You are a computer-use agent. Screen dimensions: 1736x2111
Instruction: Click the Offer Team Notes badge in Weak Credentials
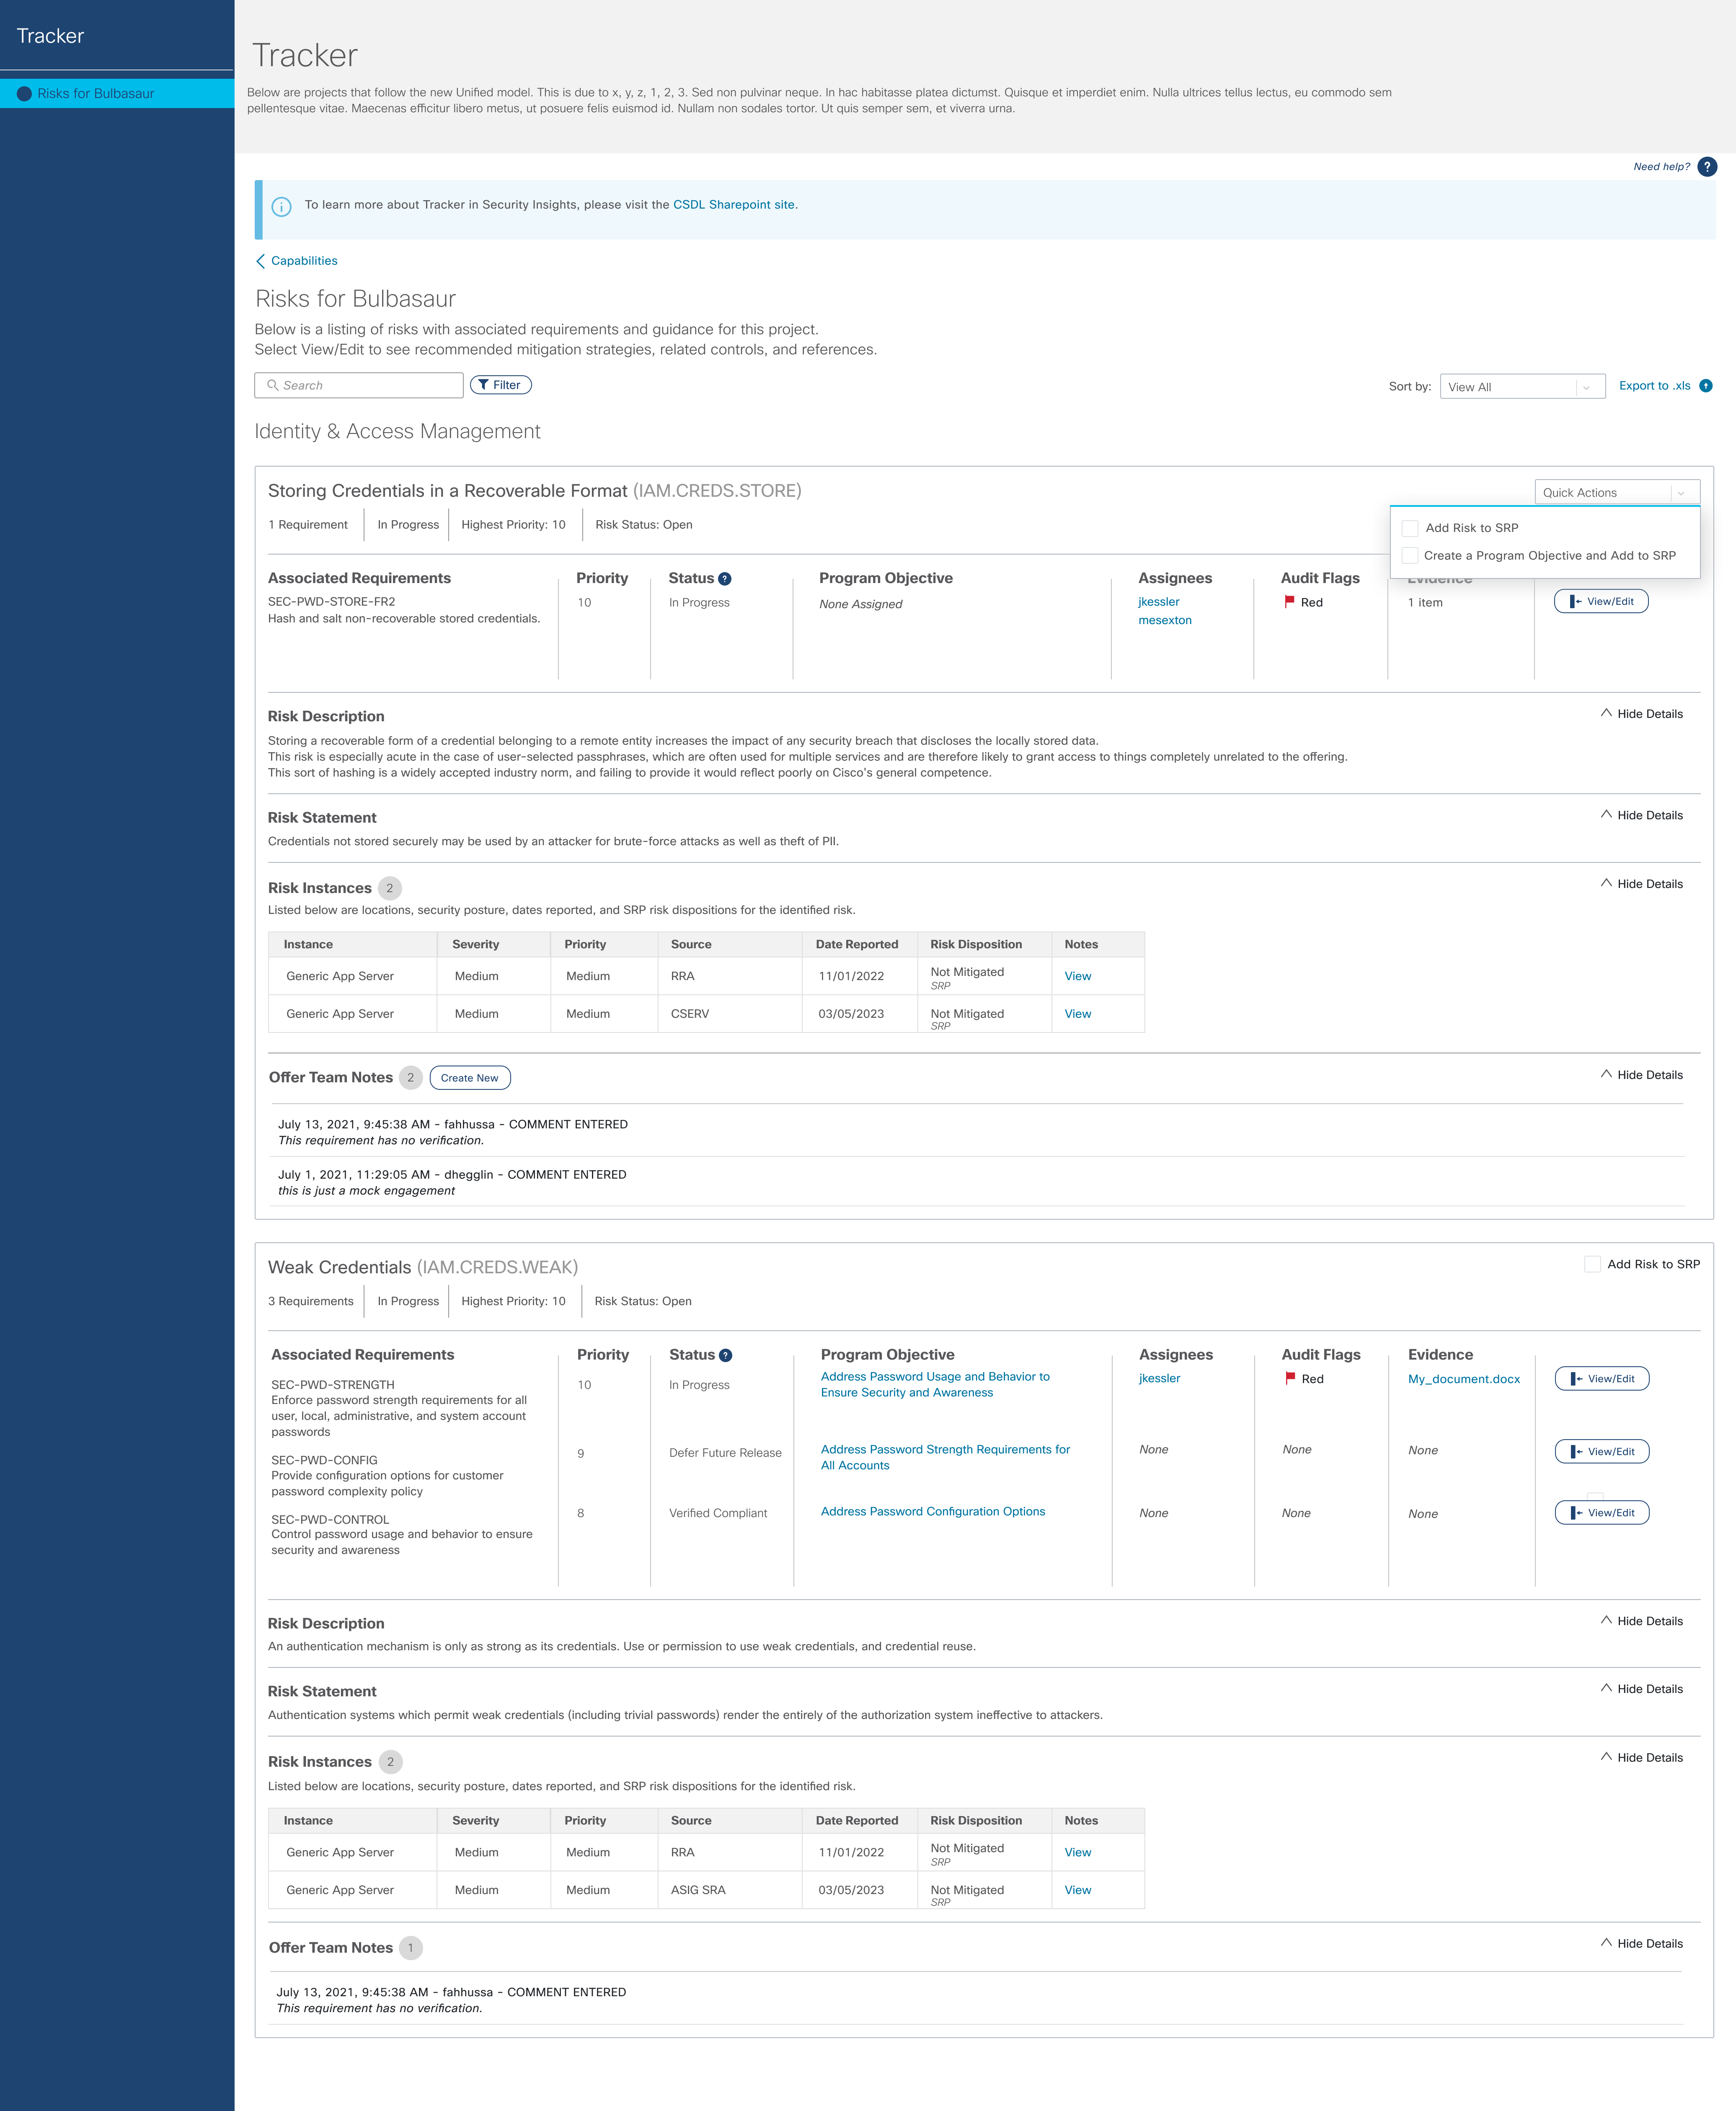(x=410, y=1948)
